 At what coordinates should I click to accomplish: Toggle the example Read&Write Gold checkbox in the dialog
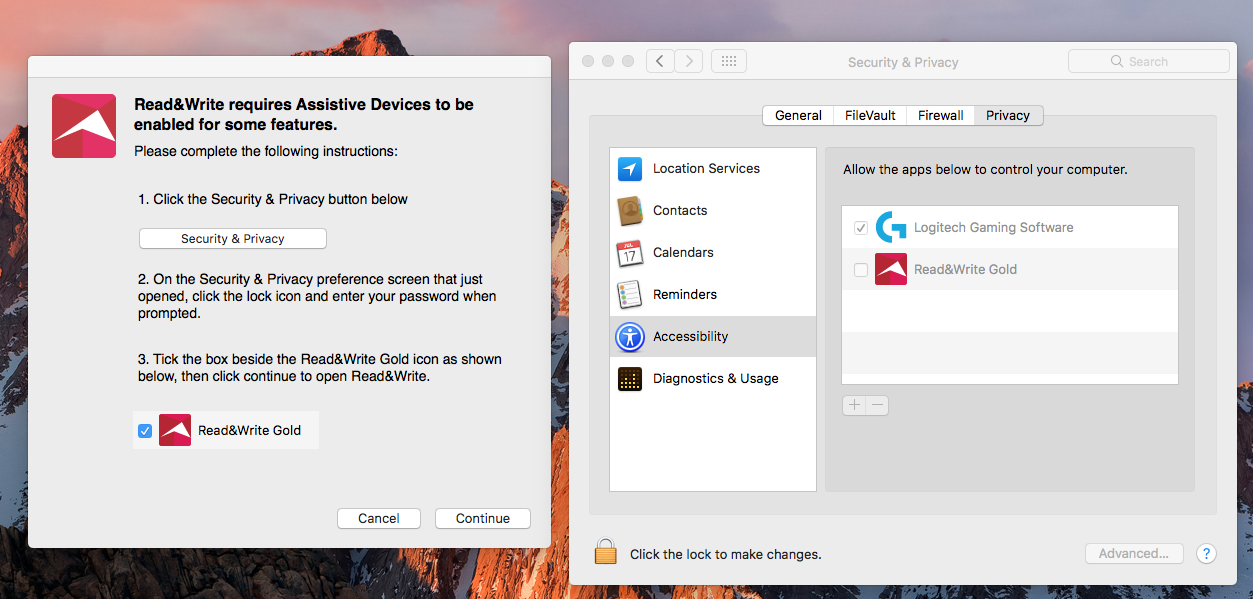tap(145, 431)
